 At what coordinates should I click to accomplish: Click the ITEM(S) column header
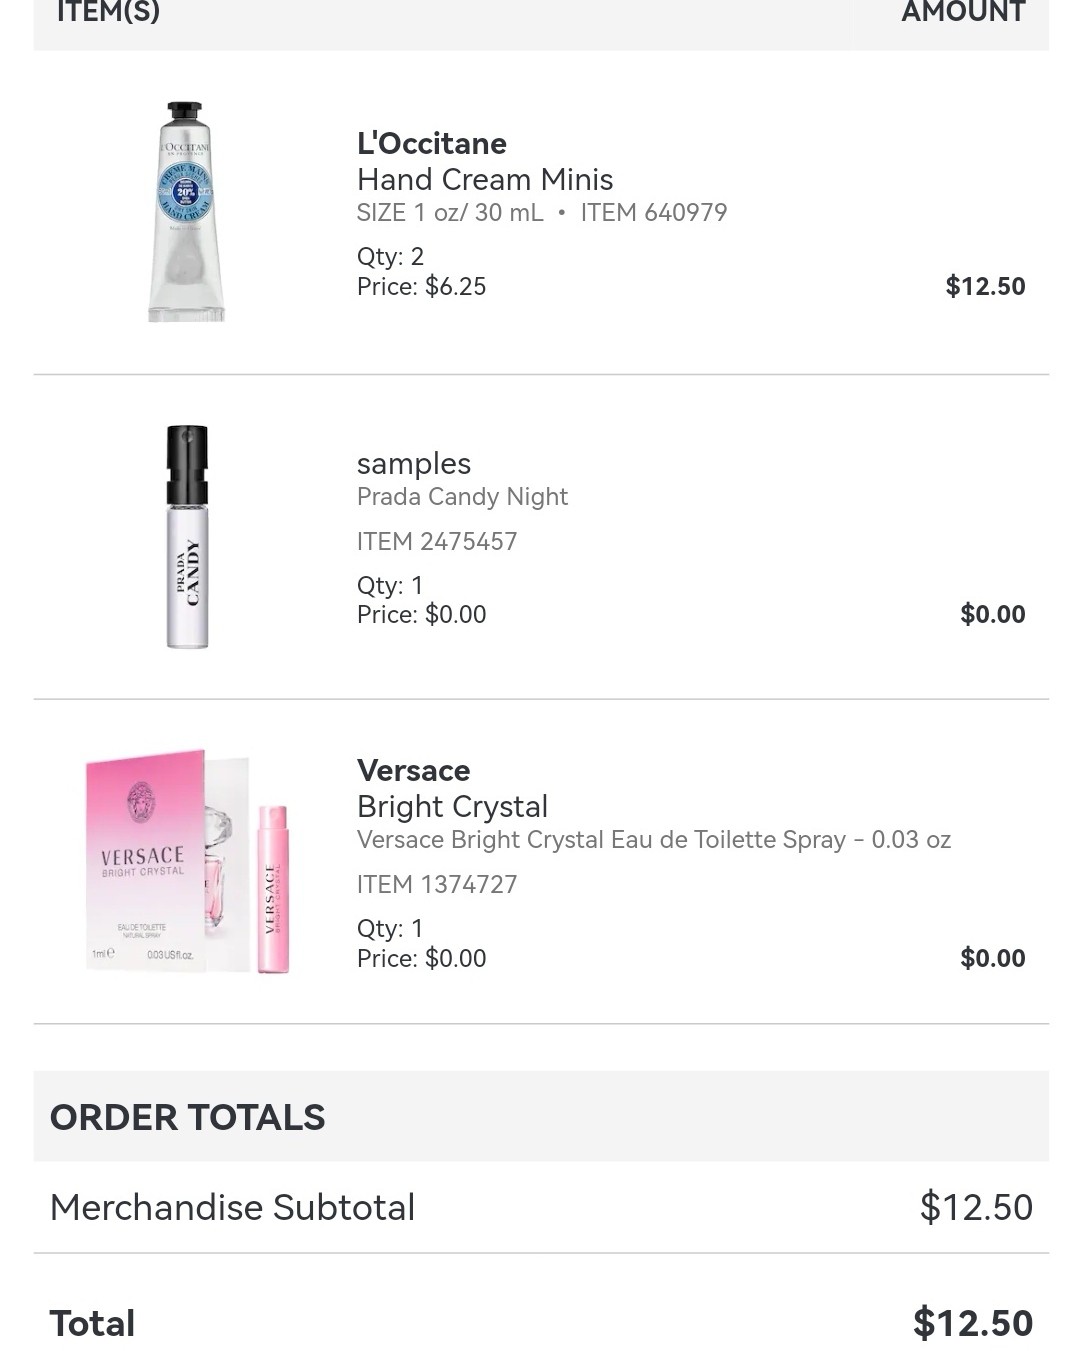click(108, 13)
